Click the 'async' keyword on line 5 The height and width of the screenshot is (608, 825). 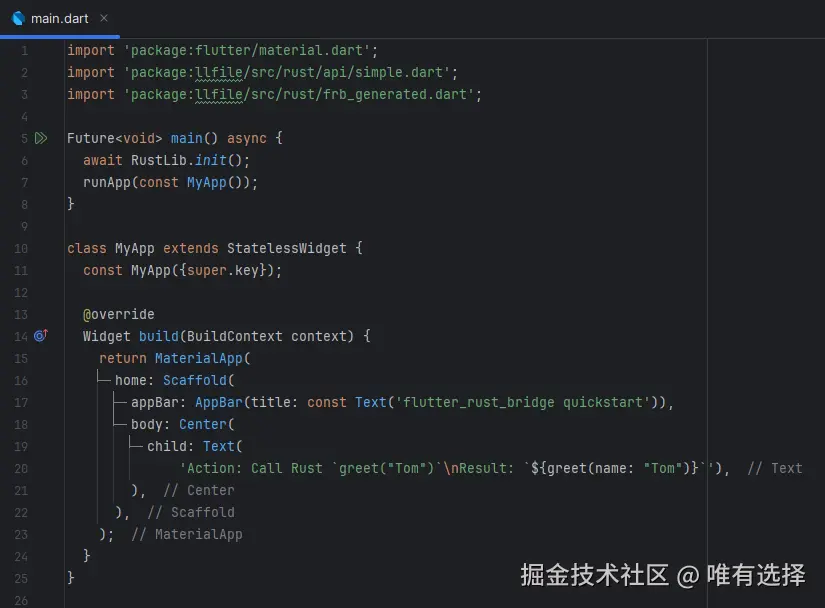point(247,138)
